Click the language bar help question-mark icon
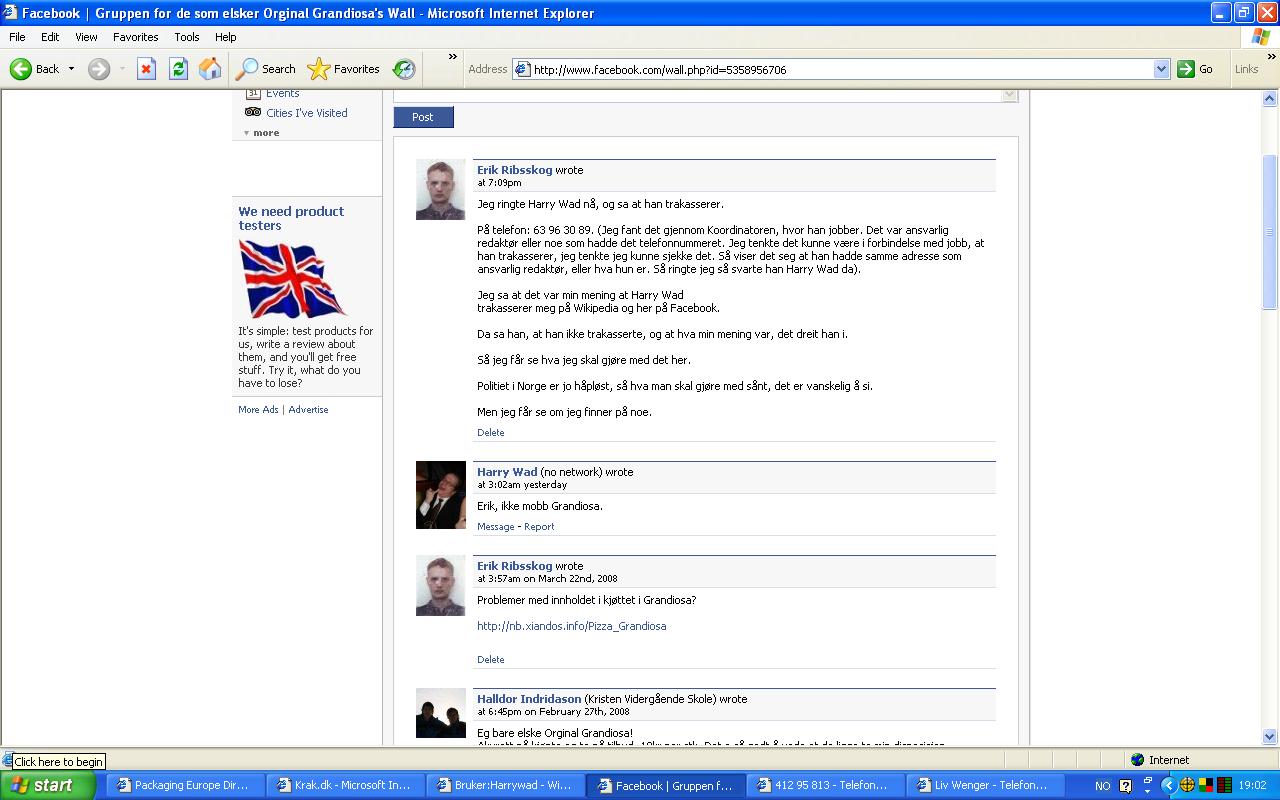 (1125, 786)
